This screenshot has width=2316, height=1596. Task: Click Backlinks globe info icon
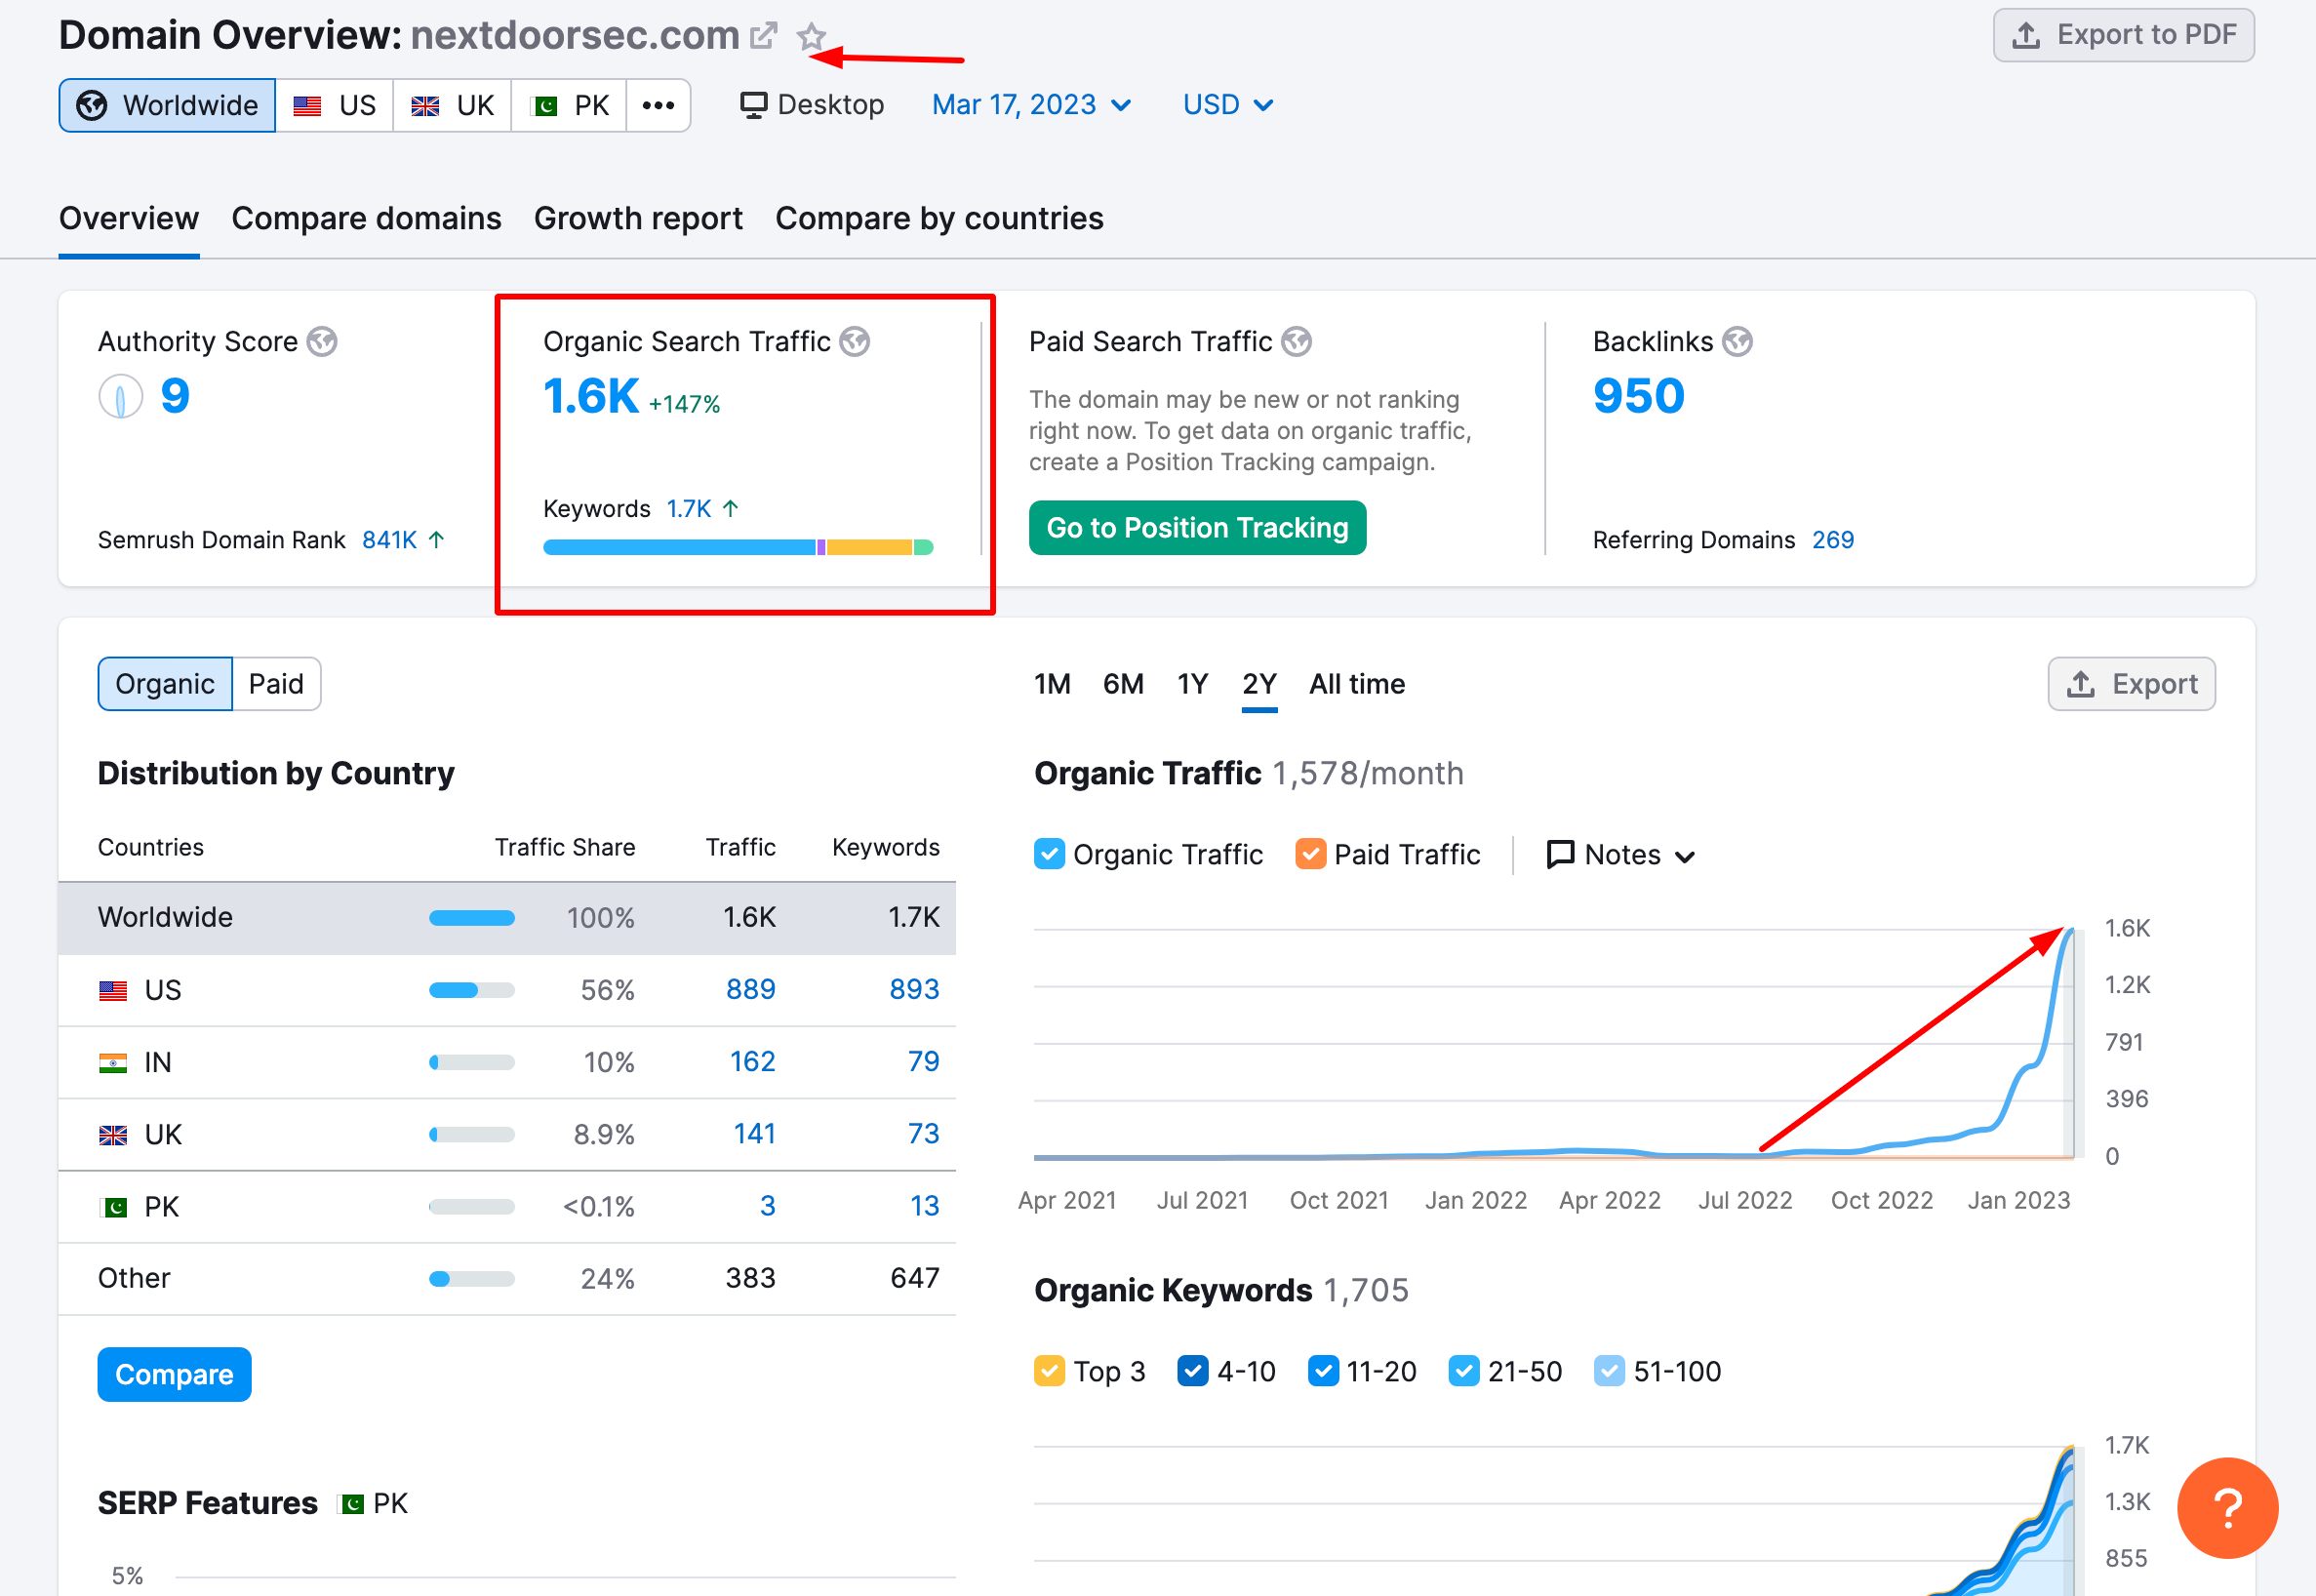coord(1737,342)
